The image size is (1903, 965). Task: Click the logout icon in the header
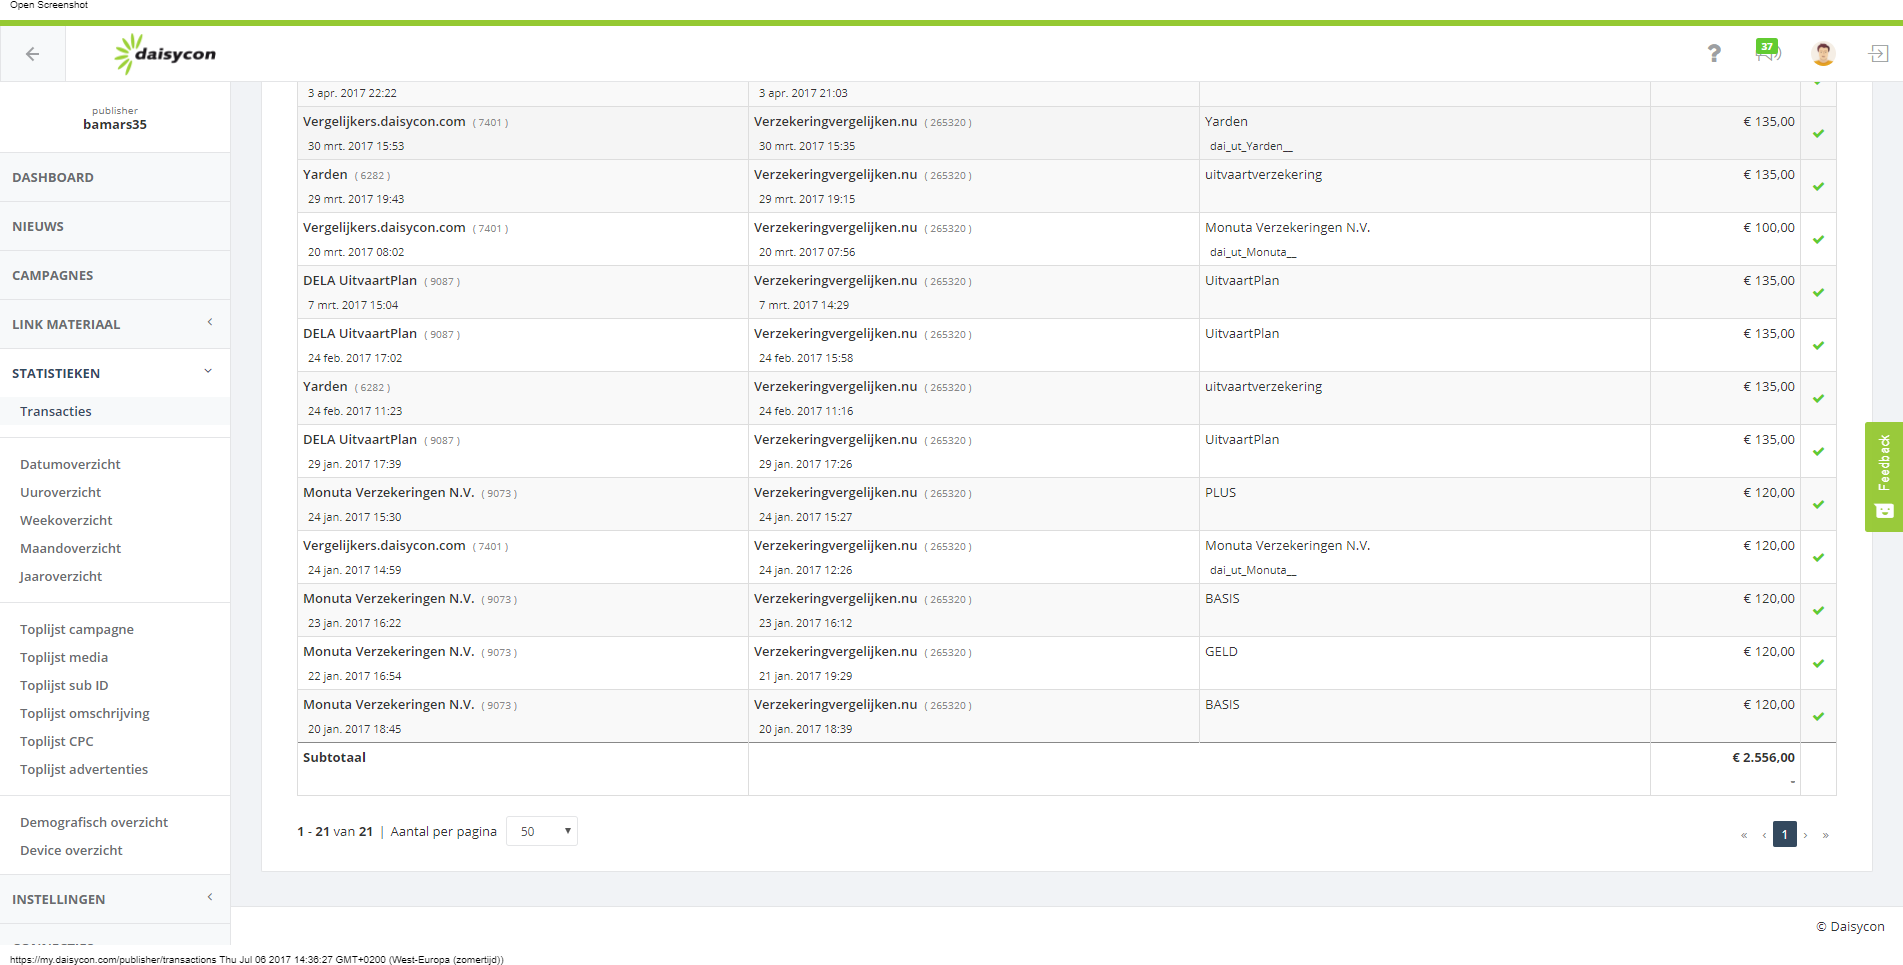click(1879, 53)
